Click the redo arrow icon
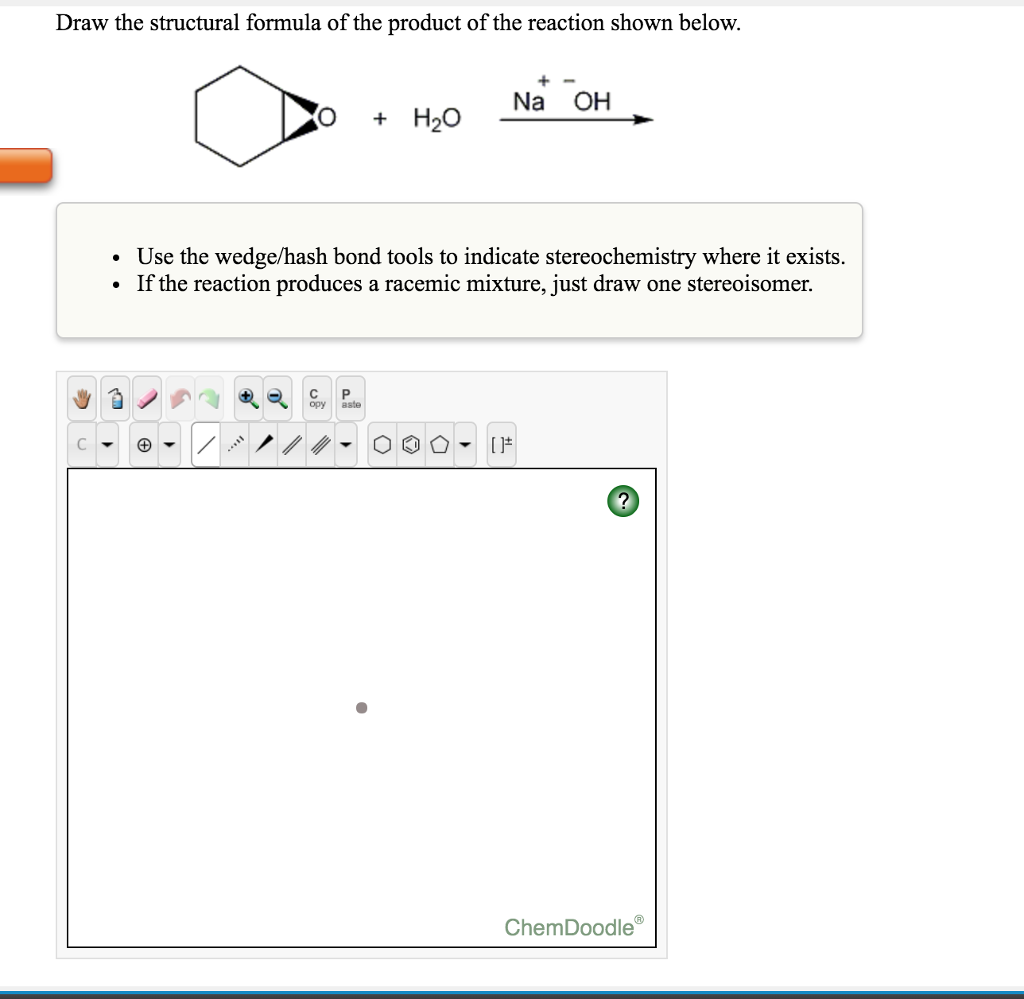This screenshot has width=1024, height=999. point(209,399)
